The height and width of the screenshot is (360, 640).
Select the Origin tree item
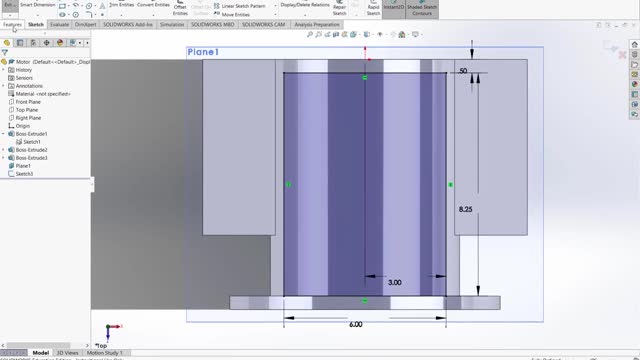coord(23,126)
